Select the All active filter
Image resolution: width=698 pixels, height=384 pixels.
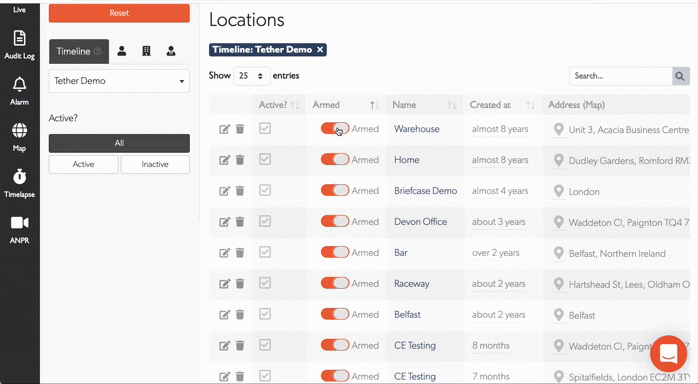[x=119, y=143]
